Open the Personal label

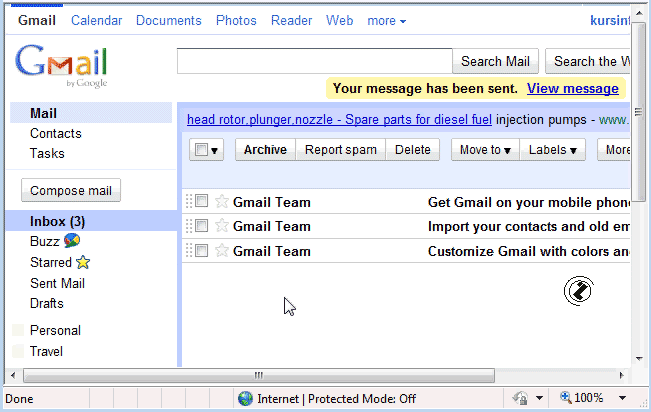coord(55,330)
